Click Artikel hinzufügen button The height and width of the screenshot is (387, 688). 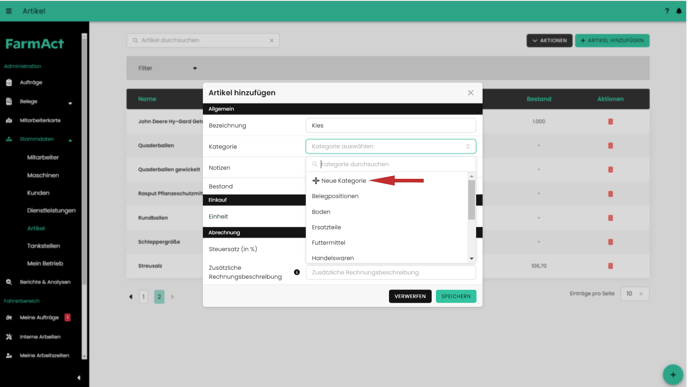pyautogui.click(x=612, y=40)
